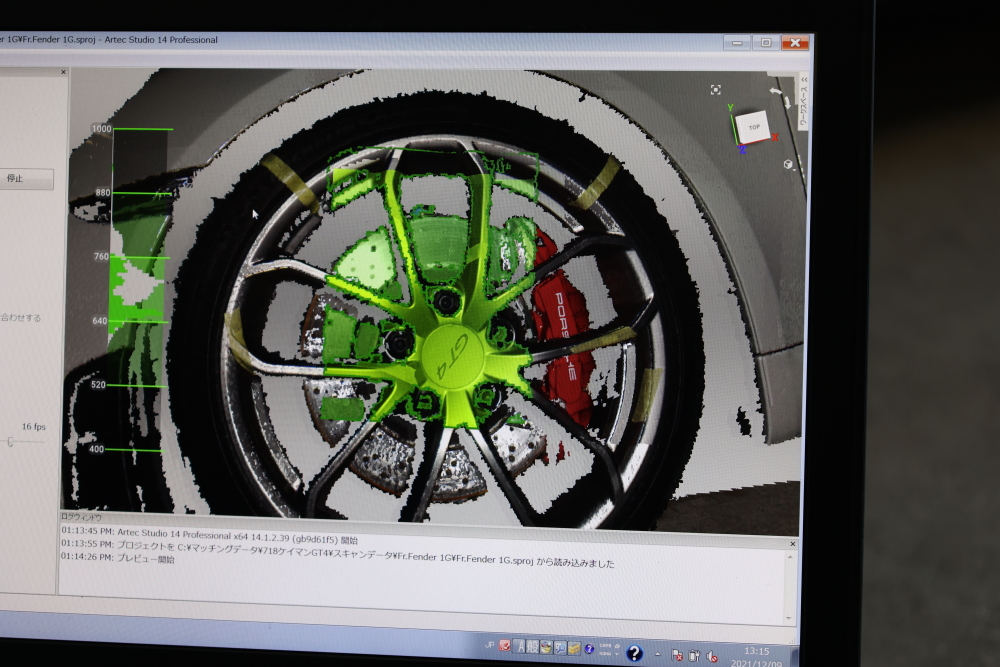Click the fit-to-view frame icon
1000x667 pixels.
716,90
